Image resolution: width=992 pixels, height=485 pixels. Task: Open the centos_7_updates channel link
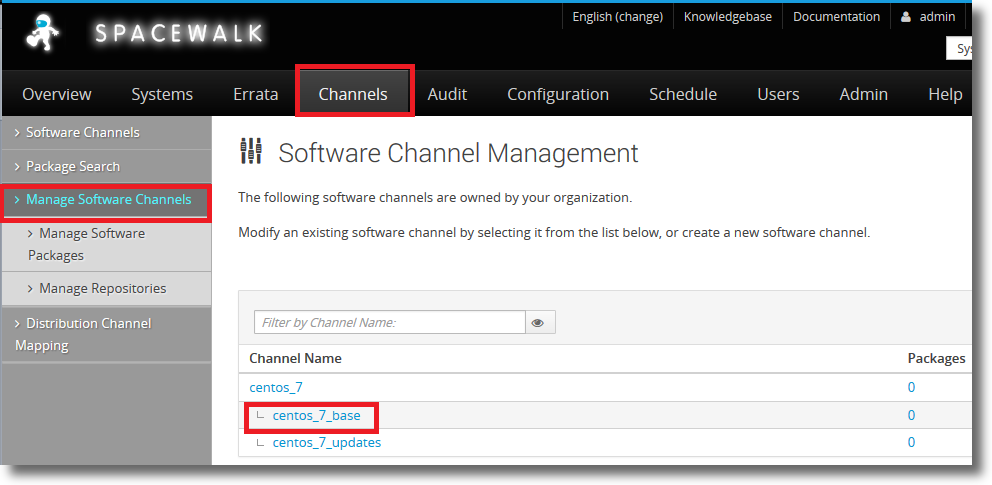326,443
